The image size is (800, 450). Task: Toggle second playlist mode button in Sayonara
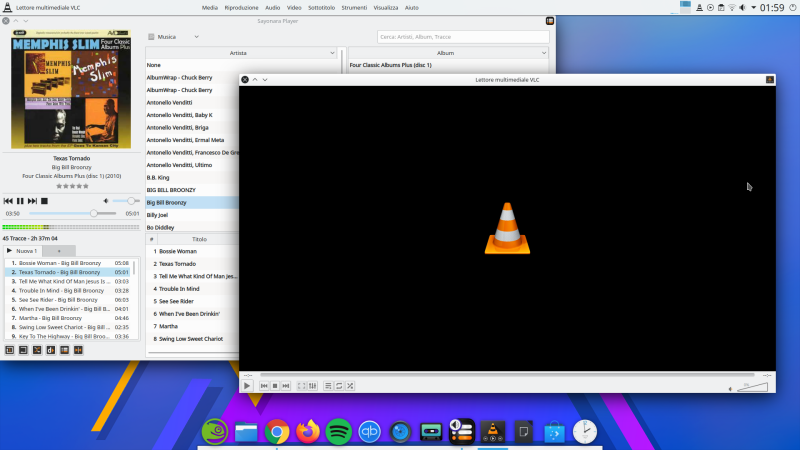coord(23,350)
